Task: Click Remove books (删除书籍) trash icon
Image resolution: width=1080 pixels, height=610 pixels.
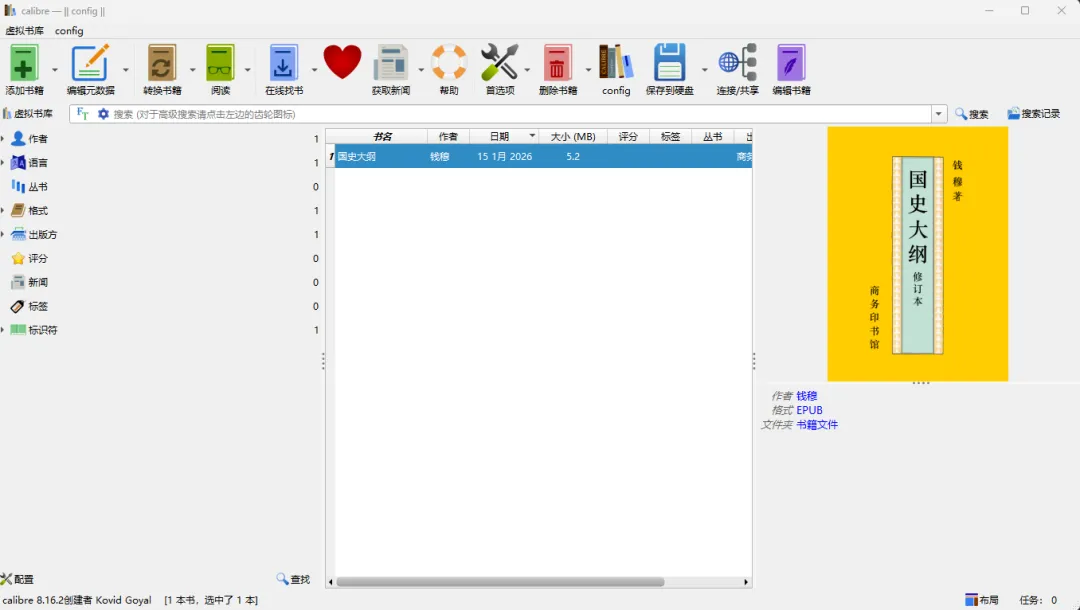Action: click(x=557, y=63)
